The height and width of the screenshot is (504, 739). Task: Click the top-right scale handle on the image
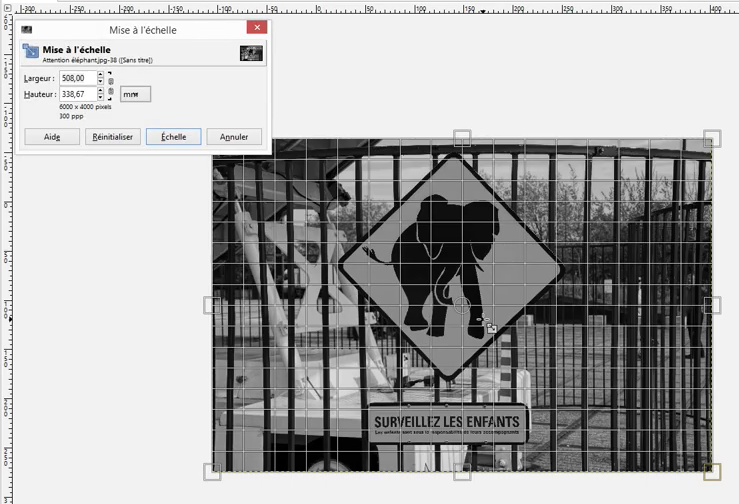[711, 138]
